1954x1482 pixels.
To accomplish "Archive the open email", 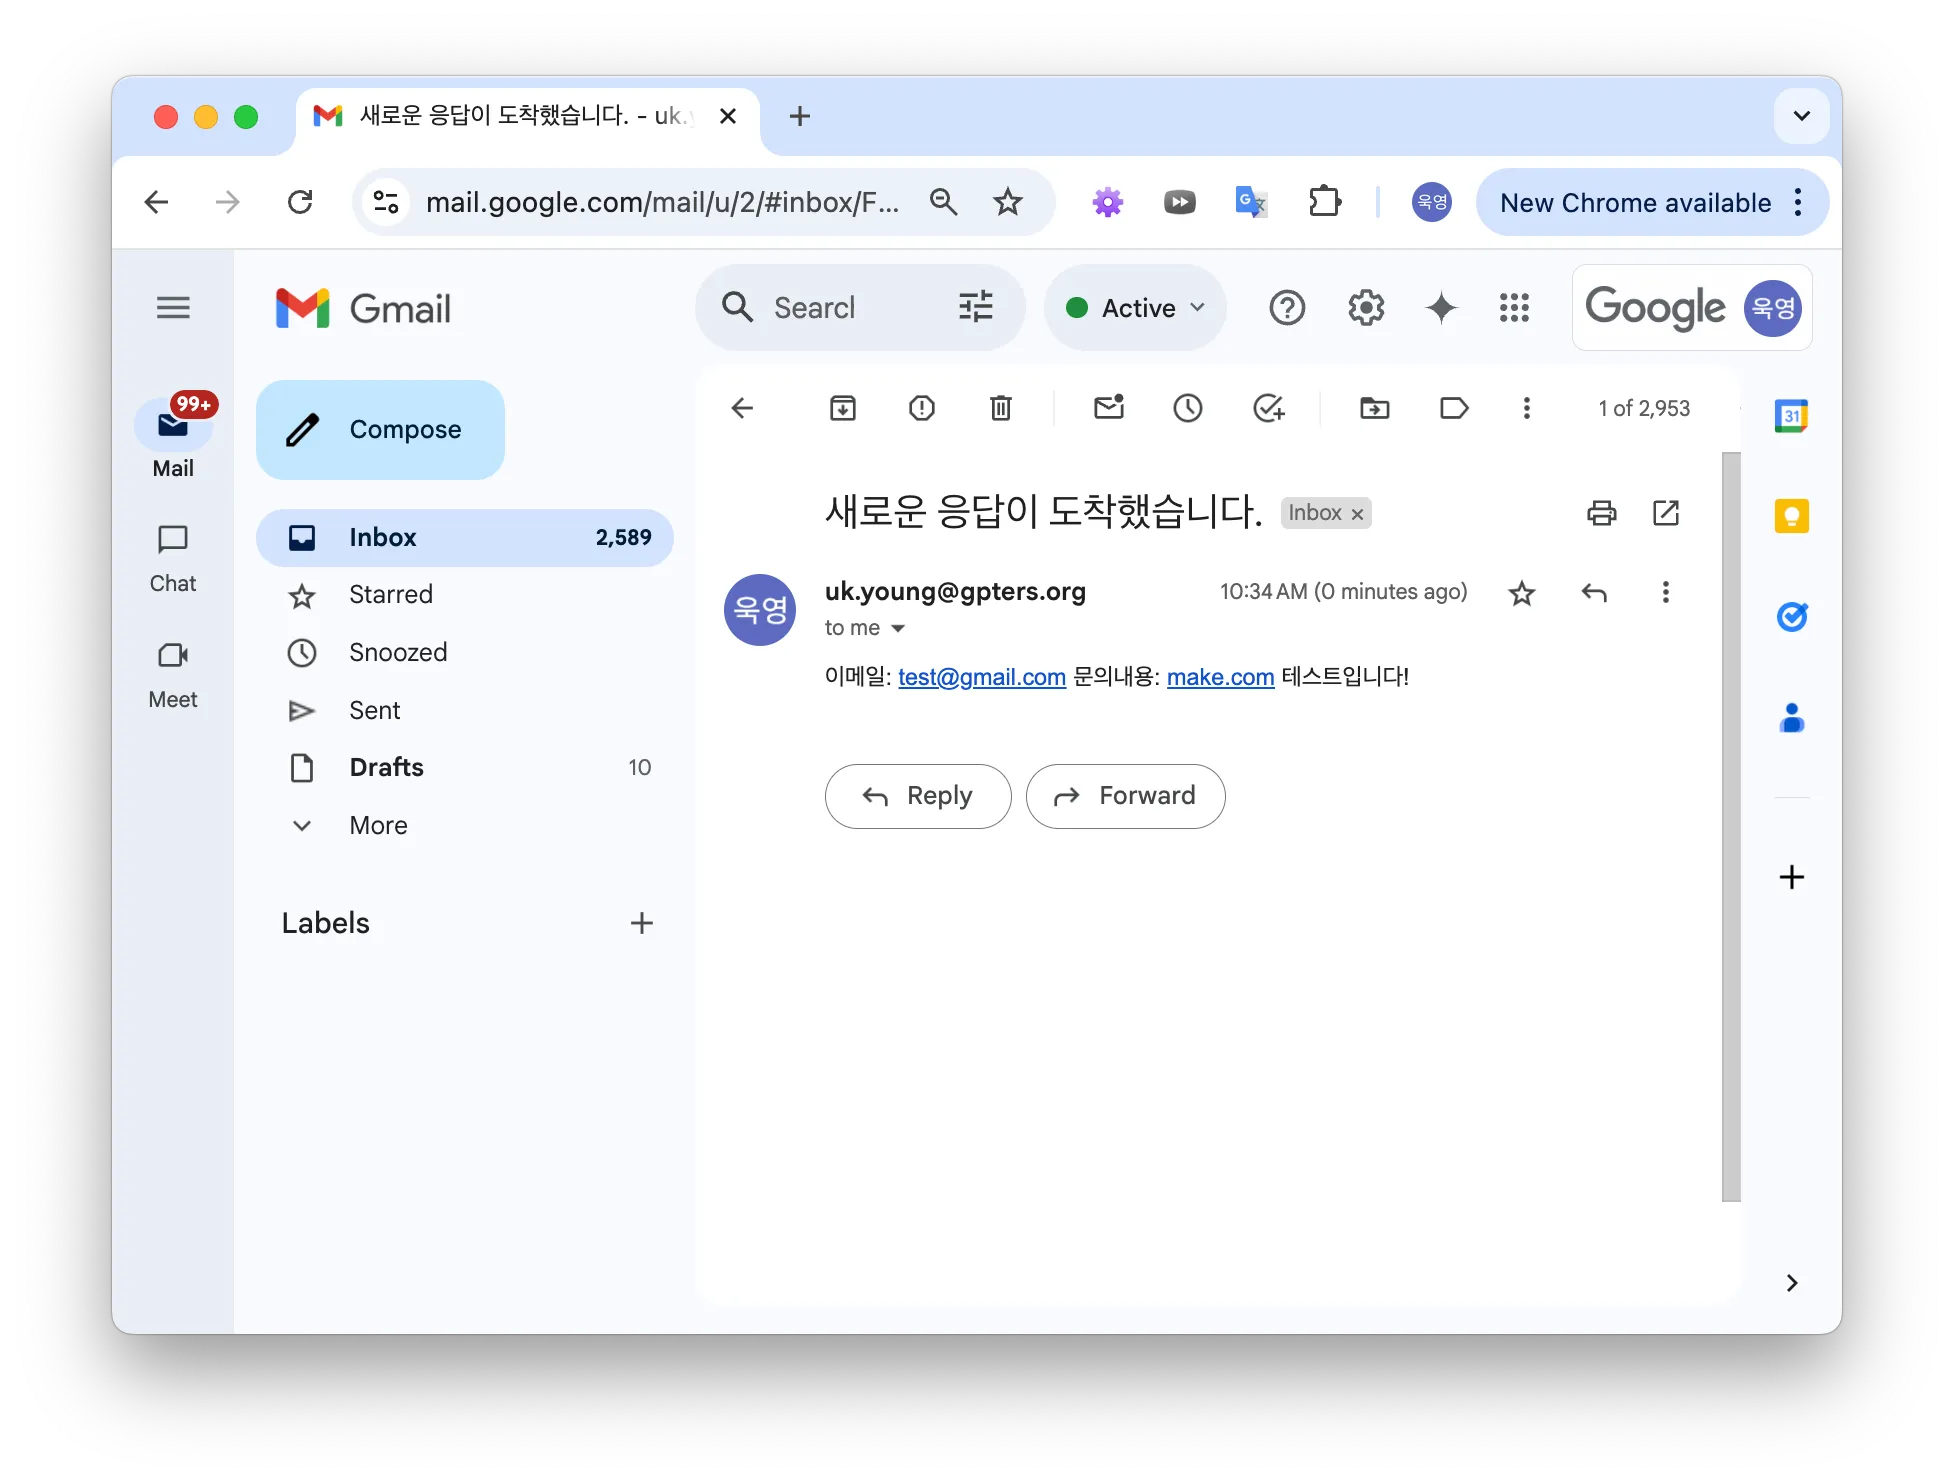I will pyautogui.click(x=842, y=408).
